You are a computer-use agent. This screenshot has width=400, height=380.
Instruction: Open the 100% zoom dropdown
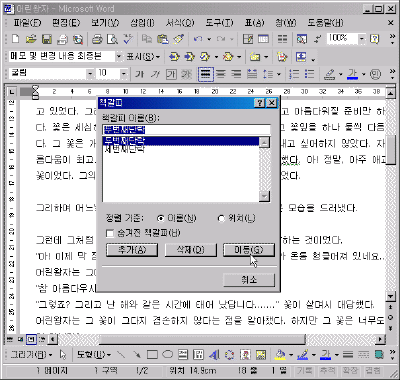coord(362,39)
